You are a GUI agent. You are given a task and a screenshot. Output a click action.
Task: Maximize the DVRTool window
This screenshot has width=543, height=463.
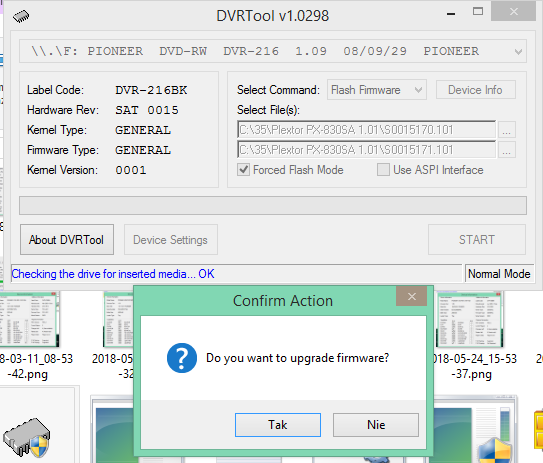pos(478,11)
